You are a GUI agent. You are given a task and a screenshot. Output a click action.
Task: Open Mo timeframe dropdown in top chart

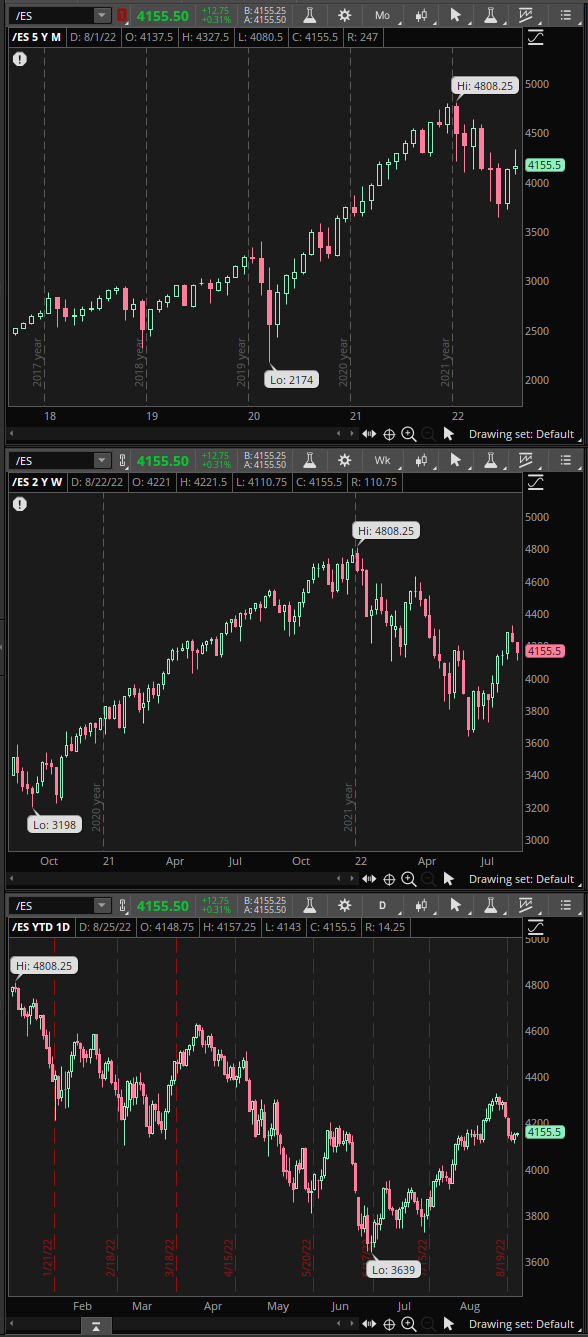pos(384,15)
